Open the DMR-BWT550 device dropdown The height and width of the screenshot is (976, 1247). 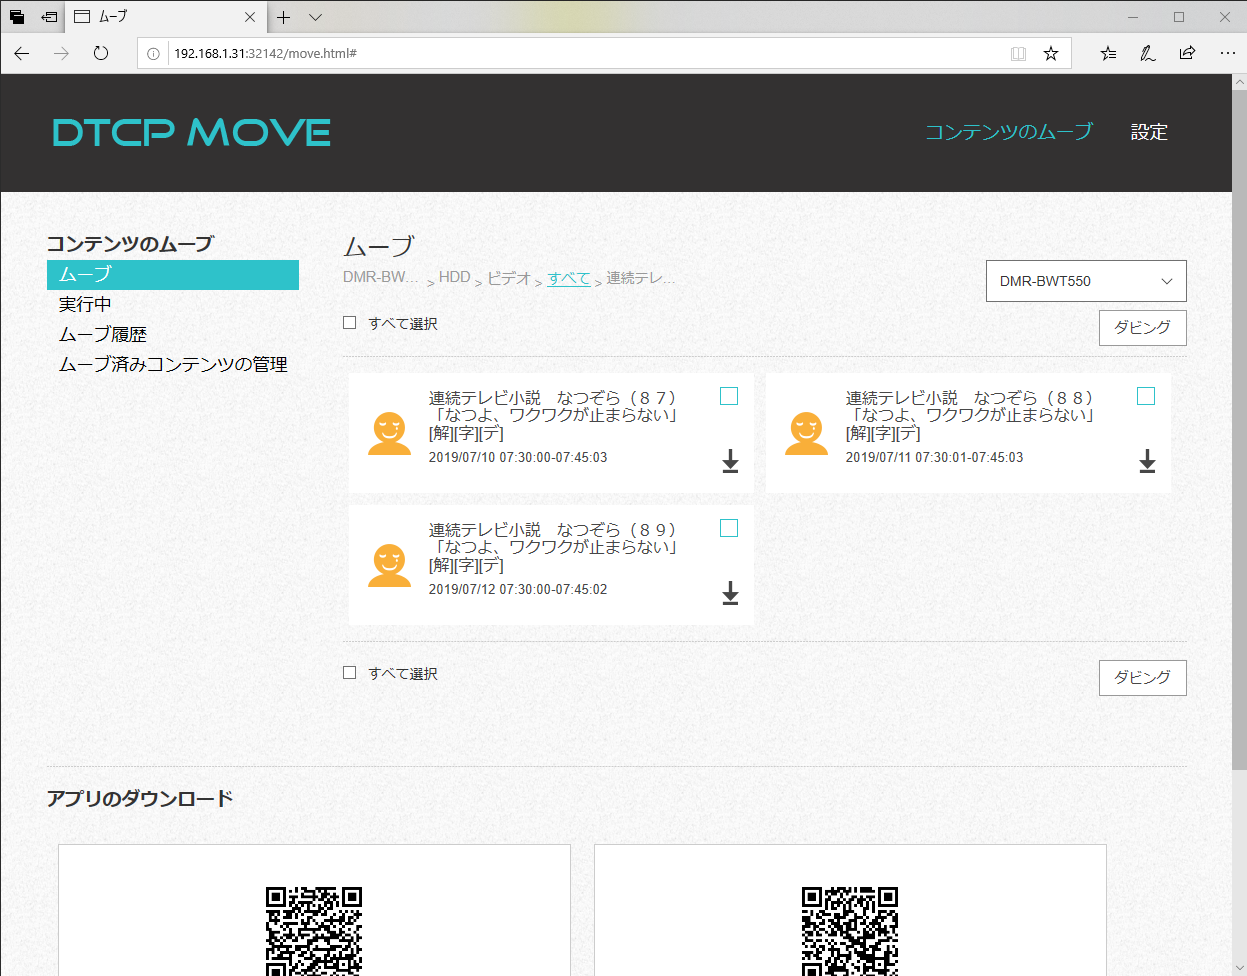1086,281
